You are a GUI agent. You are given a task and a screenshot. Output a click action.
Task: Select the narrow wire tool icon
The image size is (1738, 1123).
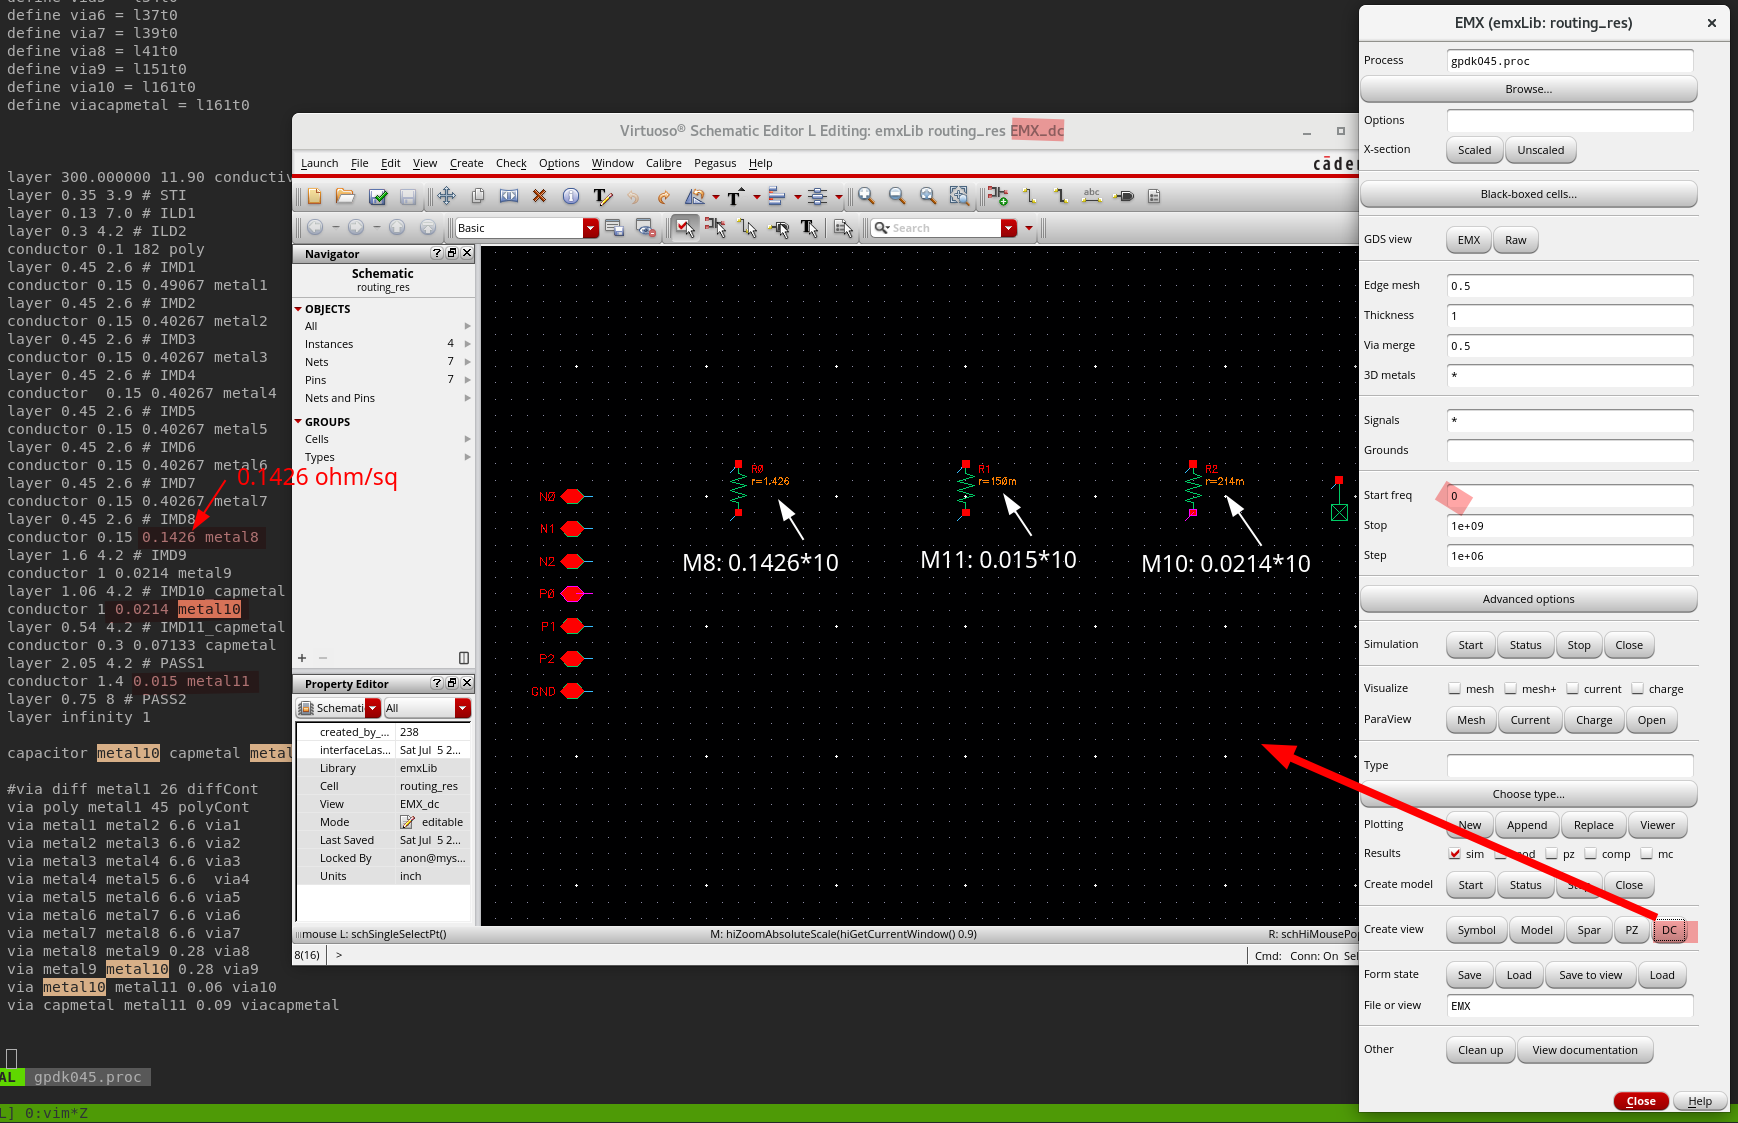coord(1030,196)
